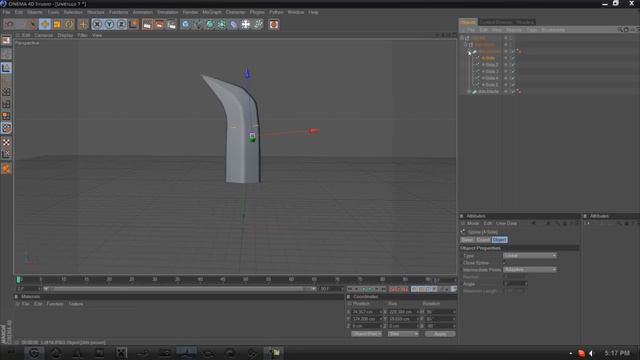Viewport: 640px width, 360px height.
Task: Click the orange system tray icon
Action: coord(581,353)
